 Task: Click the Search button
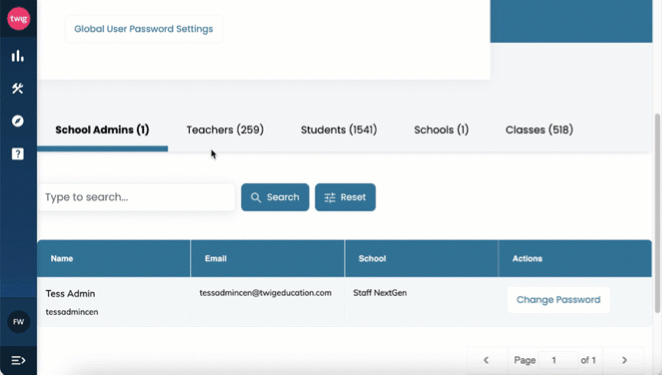click(275, 197)
